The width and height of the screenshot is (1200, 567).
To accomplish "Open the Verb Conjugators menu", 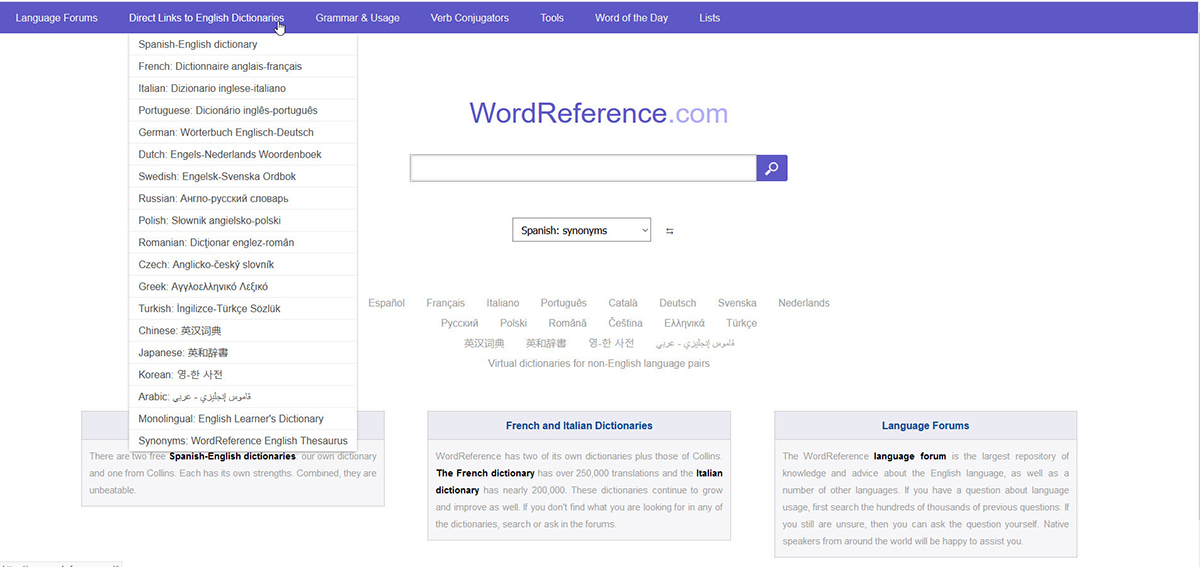I will click(470, 18).
